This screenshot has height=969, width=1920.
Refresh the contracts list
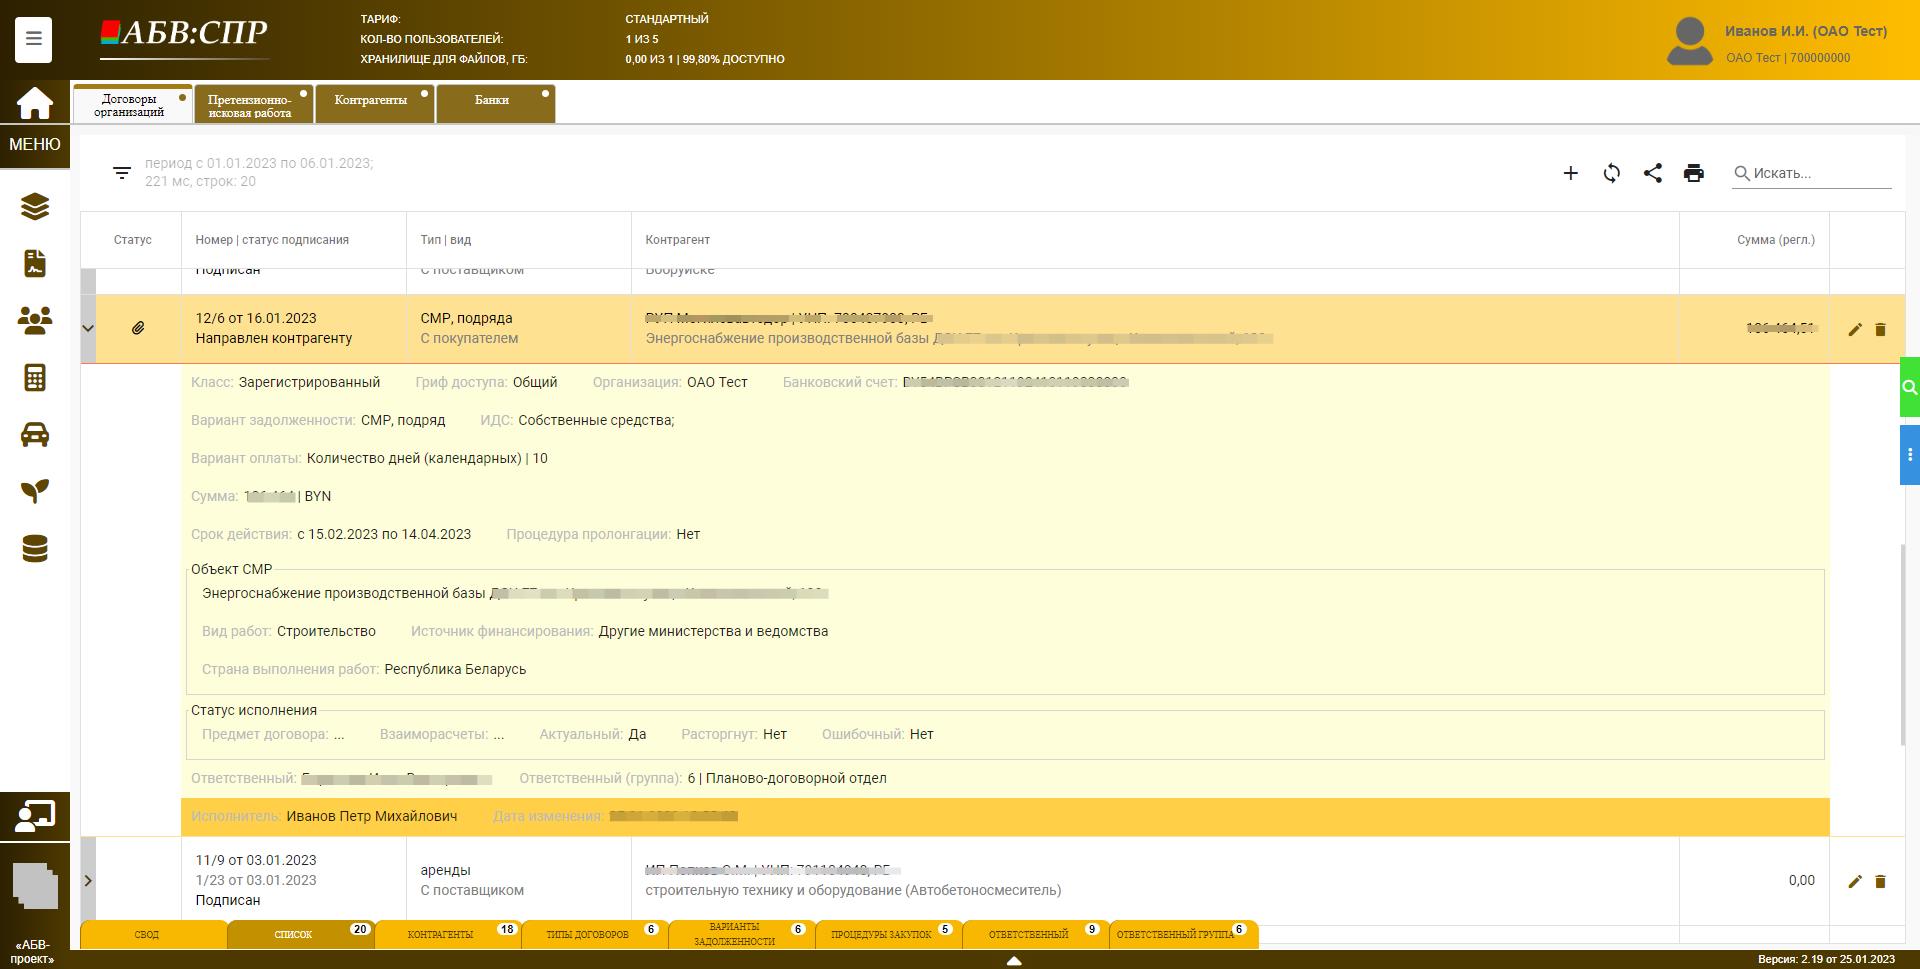coord(1611,173)
